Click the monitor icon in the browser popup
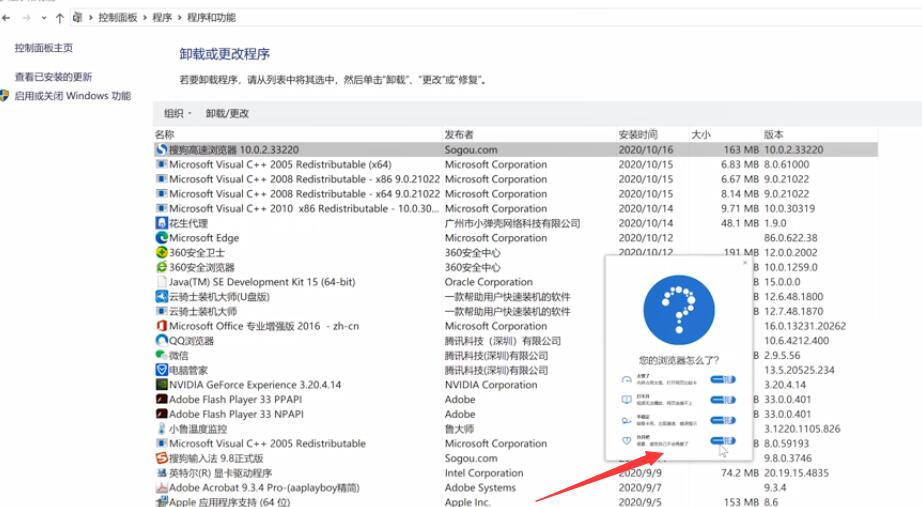 click(x=626, y=400)
